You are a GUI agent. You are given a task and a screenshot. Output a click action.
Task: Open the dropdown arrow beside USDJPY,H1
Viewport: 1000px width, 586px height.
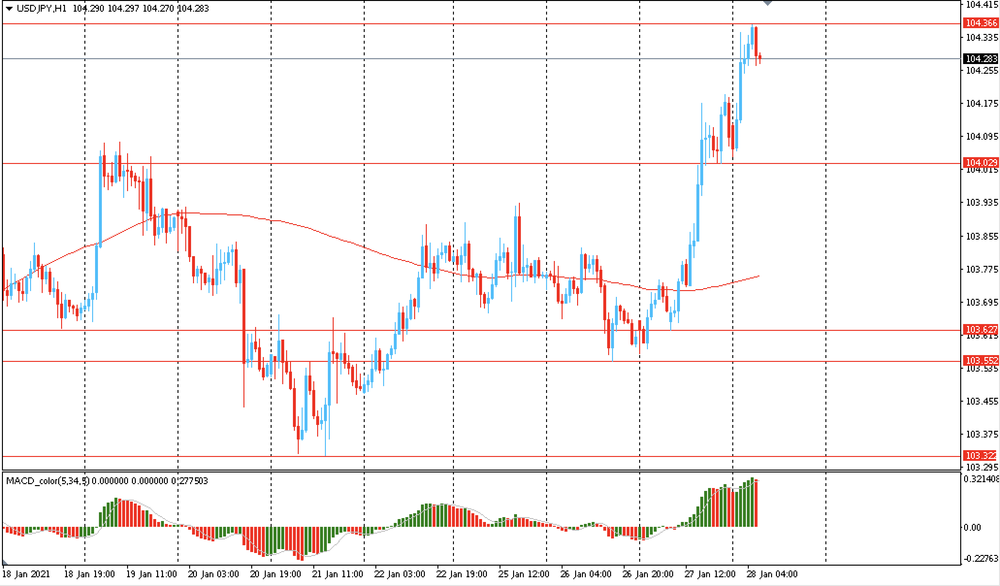[x=9, y=8]
